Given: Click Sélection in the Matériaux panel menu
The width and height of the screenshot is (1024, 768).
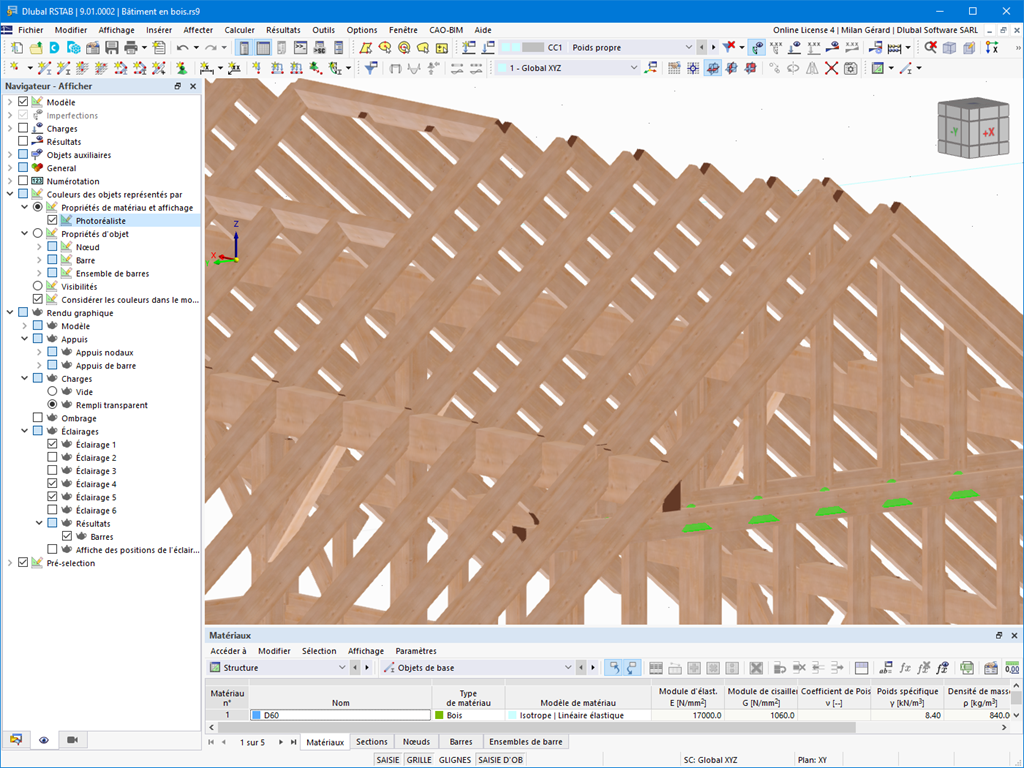Looking at the screenshot, I should pyautogui.click(x=319, y=651).
